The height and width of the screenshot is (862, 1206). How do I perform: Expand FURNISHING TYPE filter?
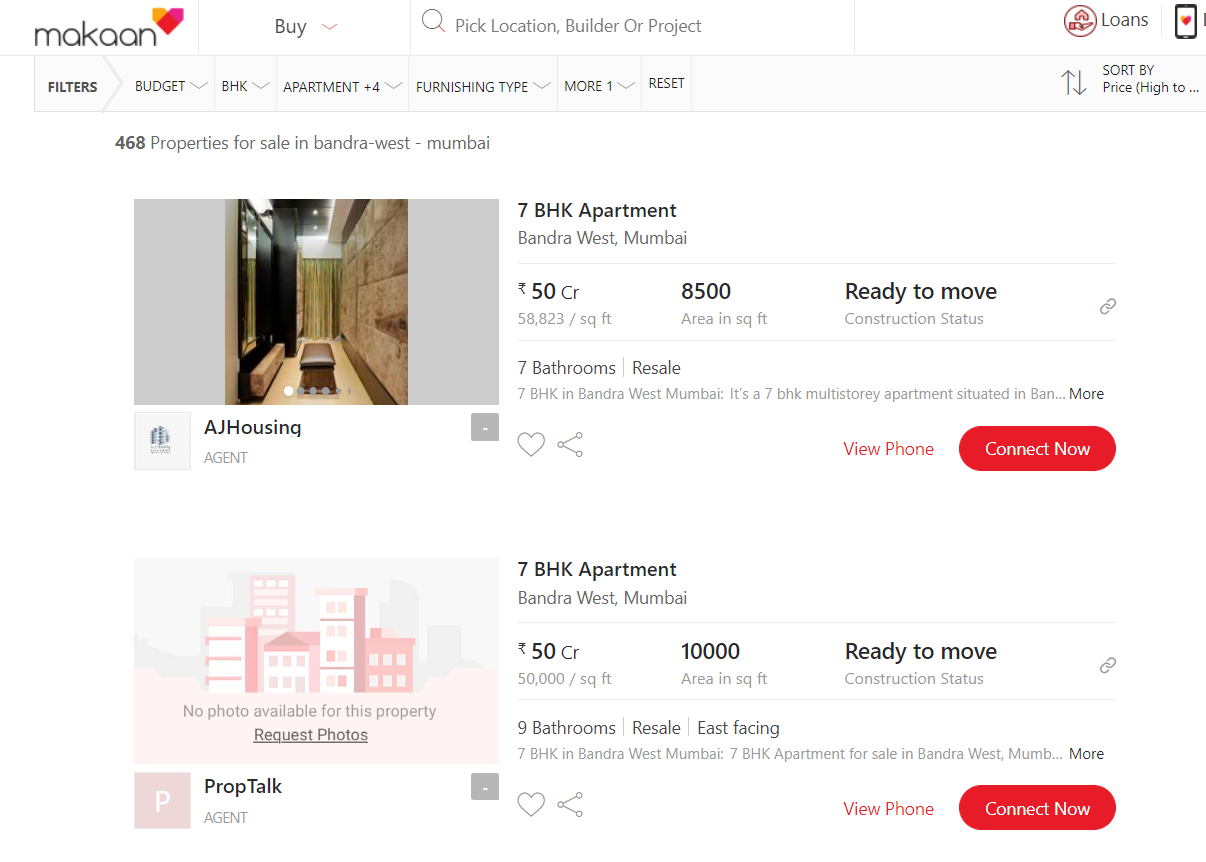pyautogui.click(x=483, y=86)
